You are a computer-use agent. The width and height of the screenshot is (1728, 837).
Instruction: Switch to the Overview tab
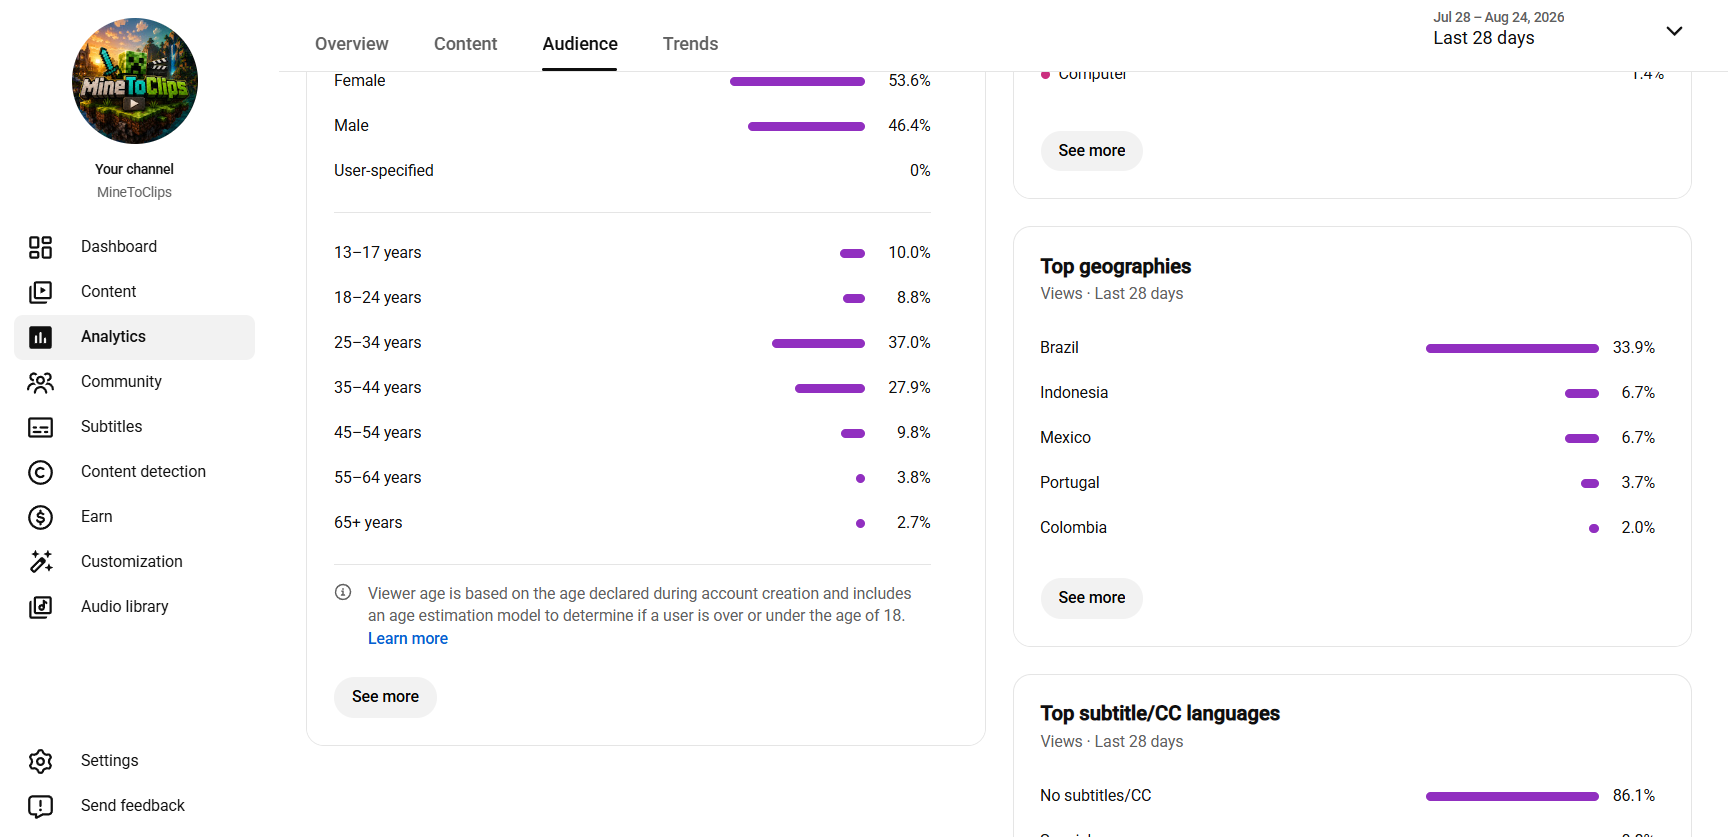click(x=352, y=44)
